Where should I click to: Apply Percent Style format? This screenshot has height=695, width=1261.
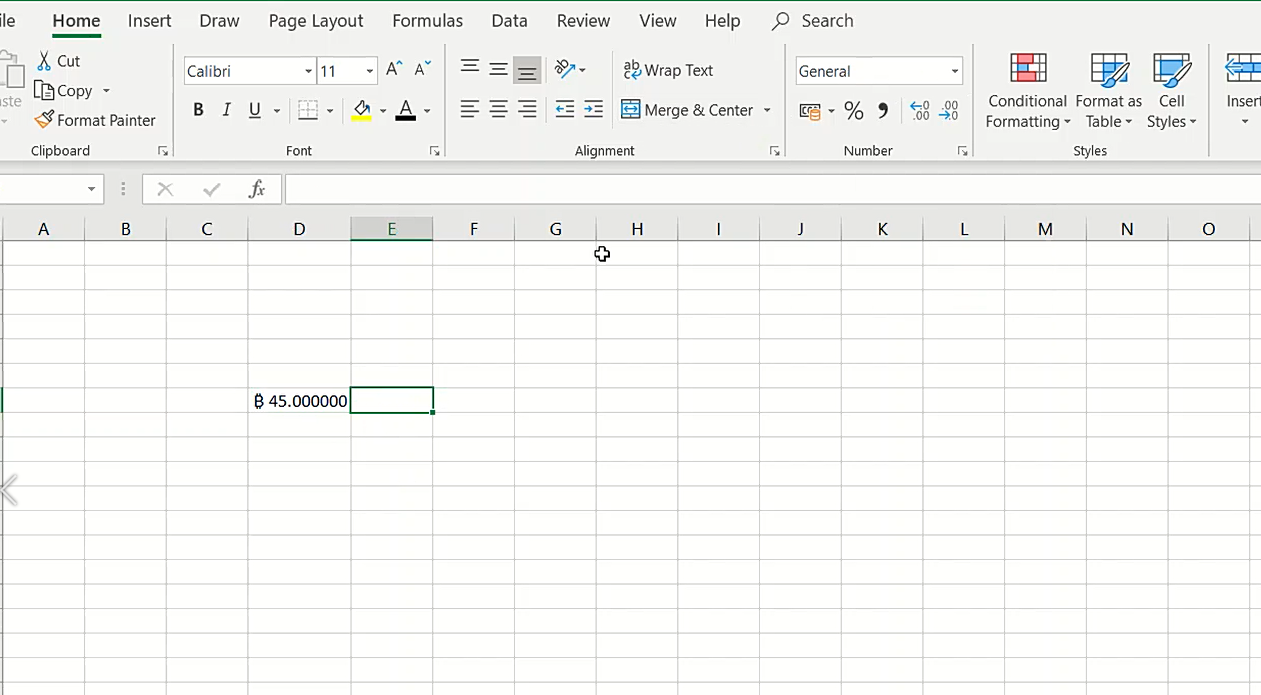pyautogui.click(x=853, y=111)
